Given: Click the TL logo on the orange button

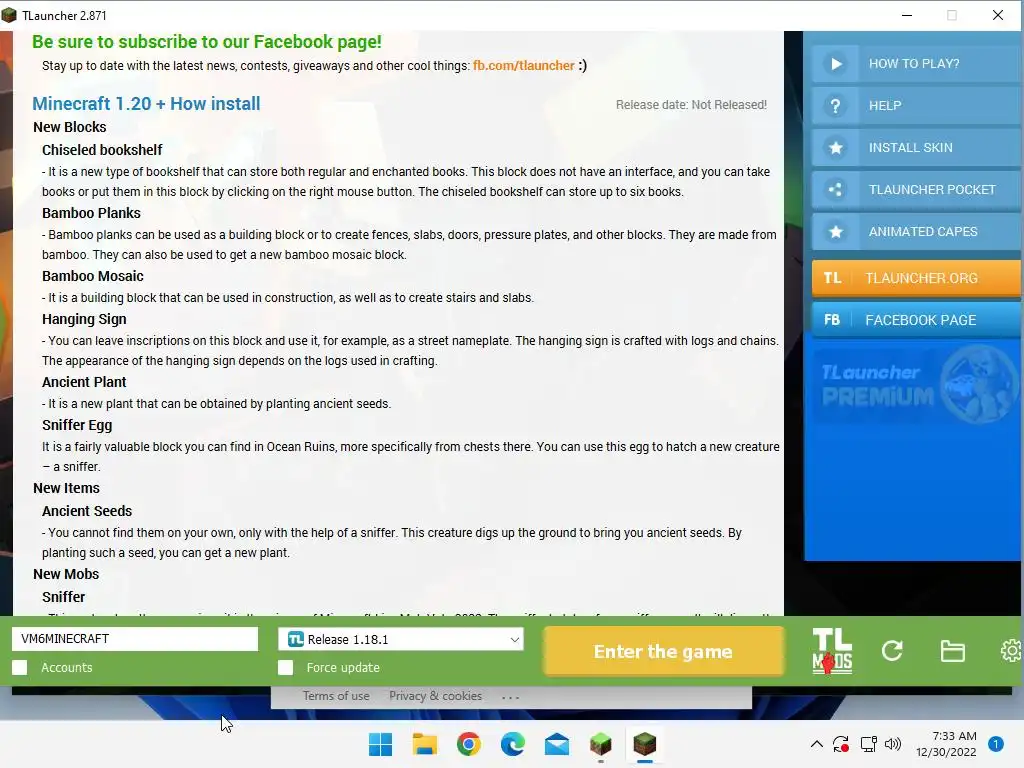Looking at the screenshot, I should point(832,278).
